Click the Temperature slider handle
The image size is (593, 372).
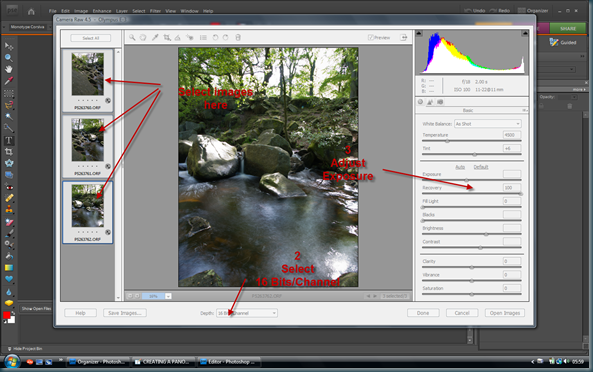[447, 141]
